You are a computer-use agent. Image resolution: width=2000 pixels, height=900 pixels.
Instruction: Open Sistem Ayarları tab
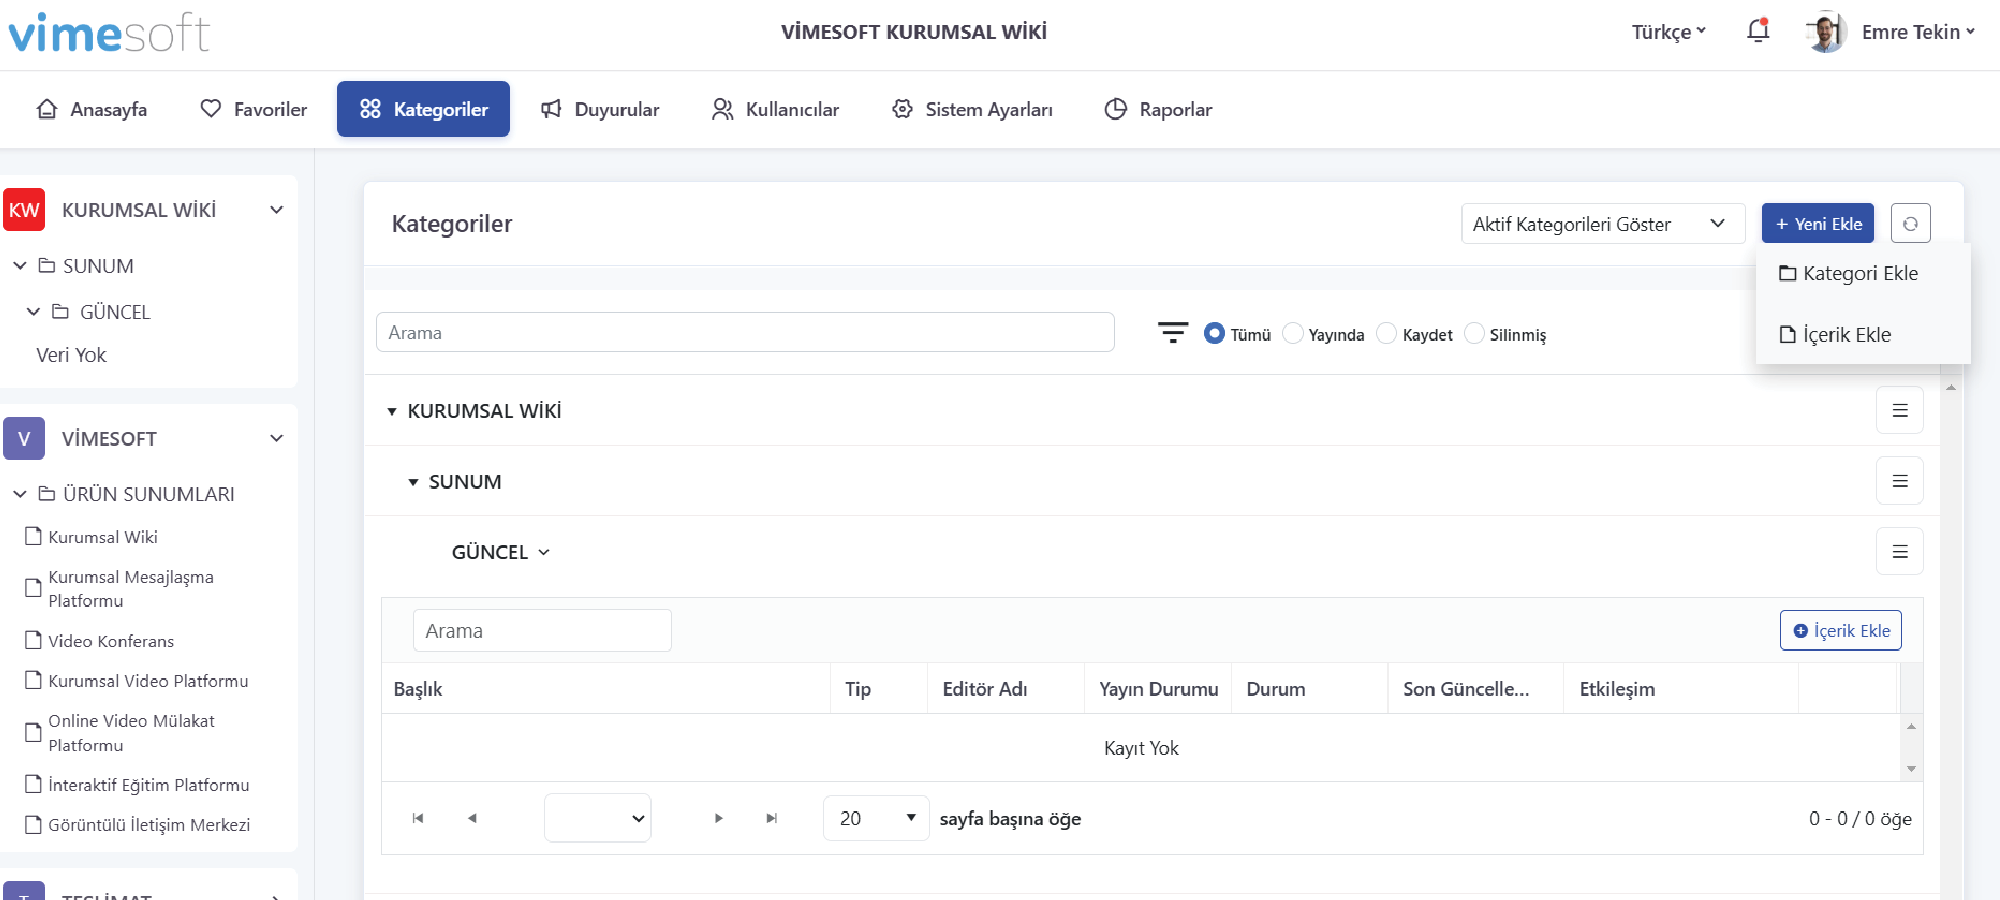(972, 109)
